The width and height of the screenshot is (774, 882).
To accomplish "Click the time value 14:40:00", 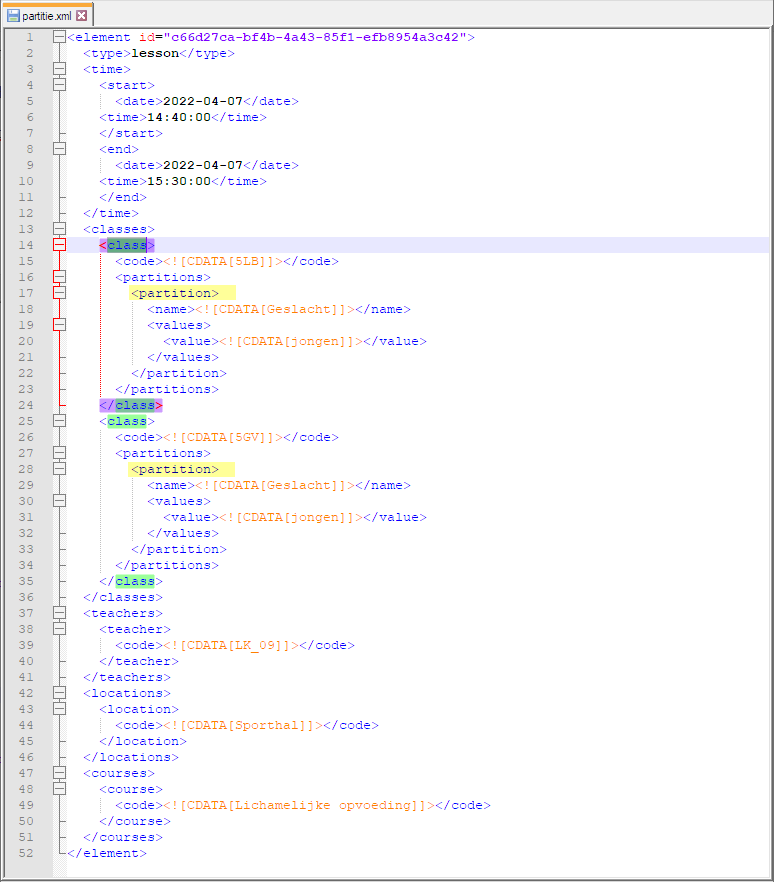I will (x=179, y=117).
